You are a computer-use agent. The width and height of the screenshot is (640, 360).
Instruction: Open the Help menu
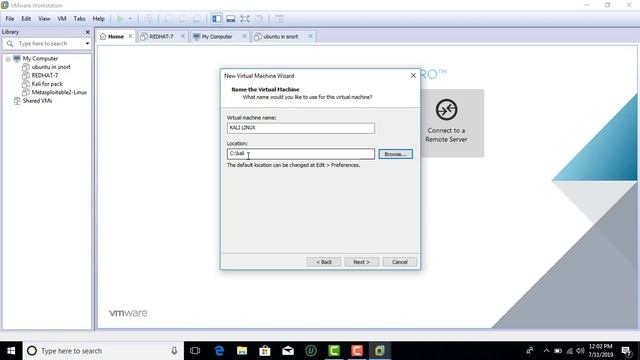tap(98, 19)
